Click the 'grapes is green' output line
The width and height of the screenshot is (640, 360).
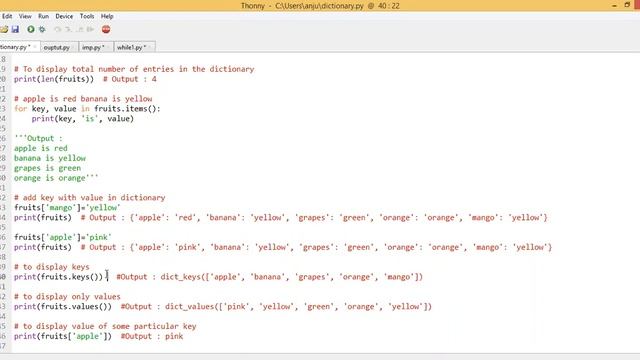[47, 168]
